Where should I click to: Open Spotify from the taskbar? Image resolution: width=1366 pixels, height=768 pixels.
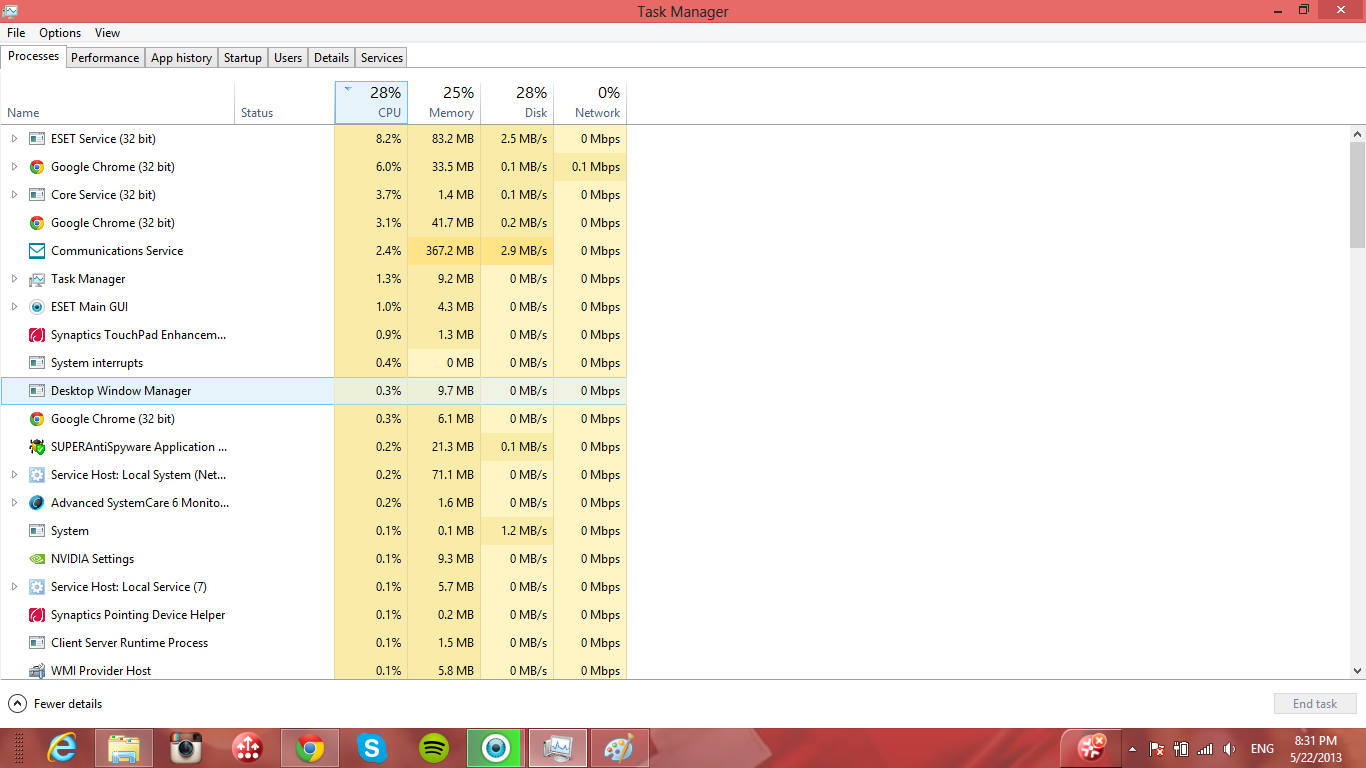pyautogui.click(x=434, y=748)
